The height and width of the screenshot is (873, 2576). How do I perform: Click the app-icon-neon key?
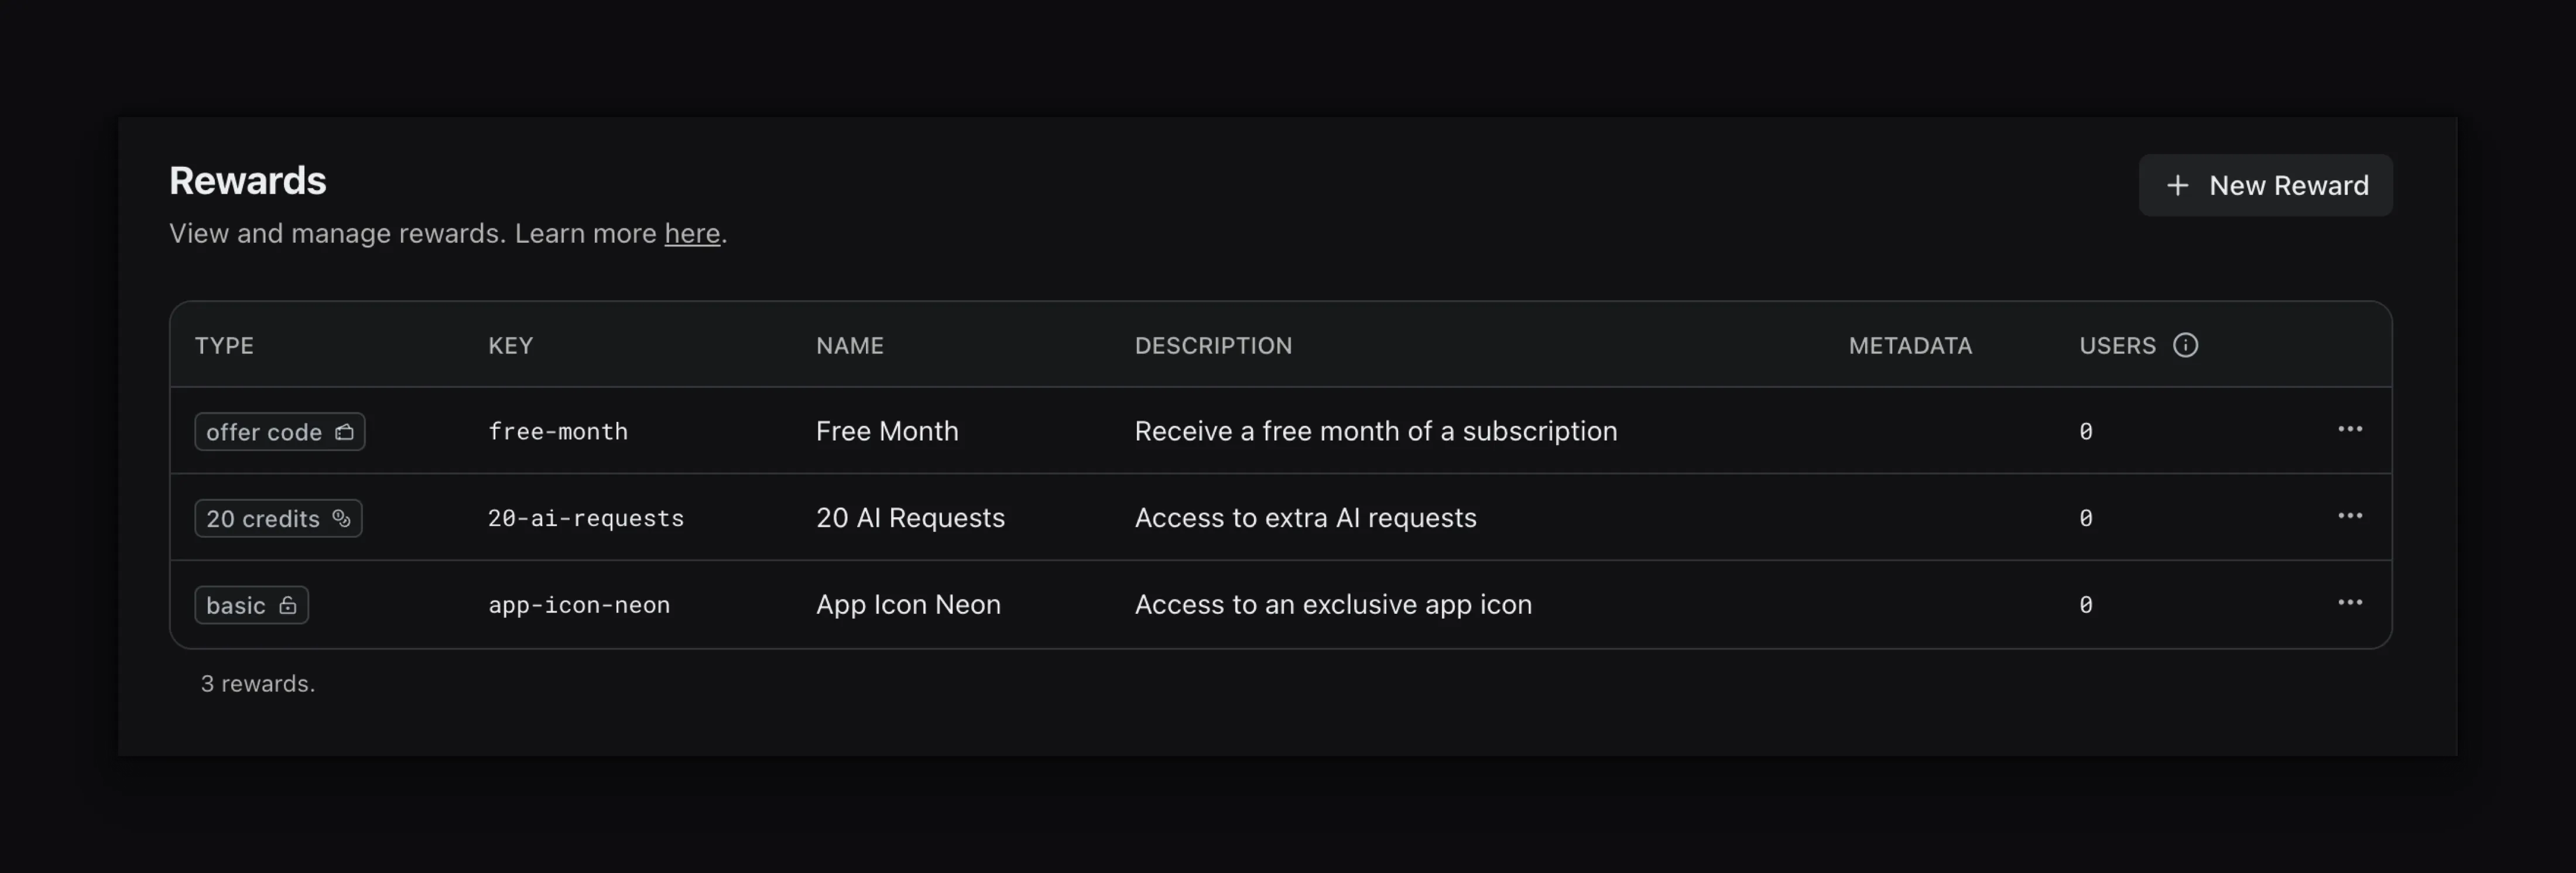[x=579, y=605]
